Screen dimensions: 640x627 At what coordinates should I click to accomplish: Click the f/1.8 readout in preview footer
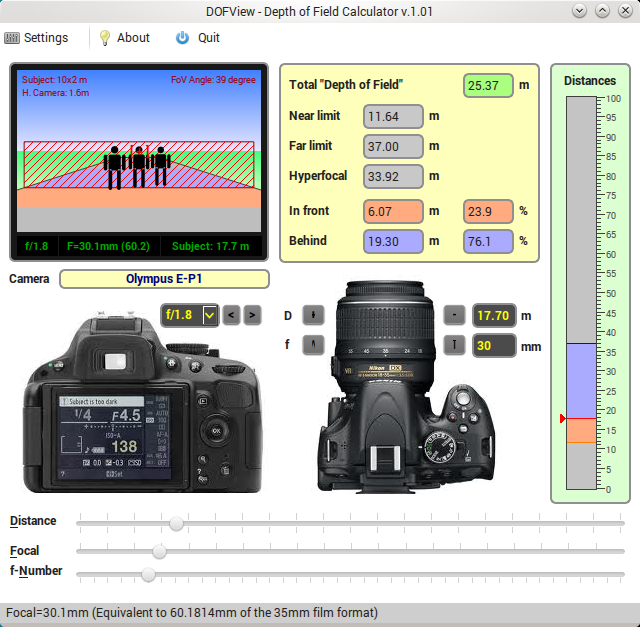[37, 247]
